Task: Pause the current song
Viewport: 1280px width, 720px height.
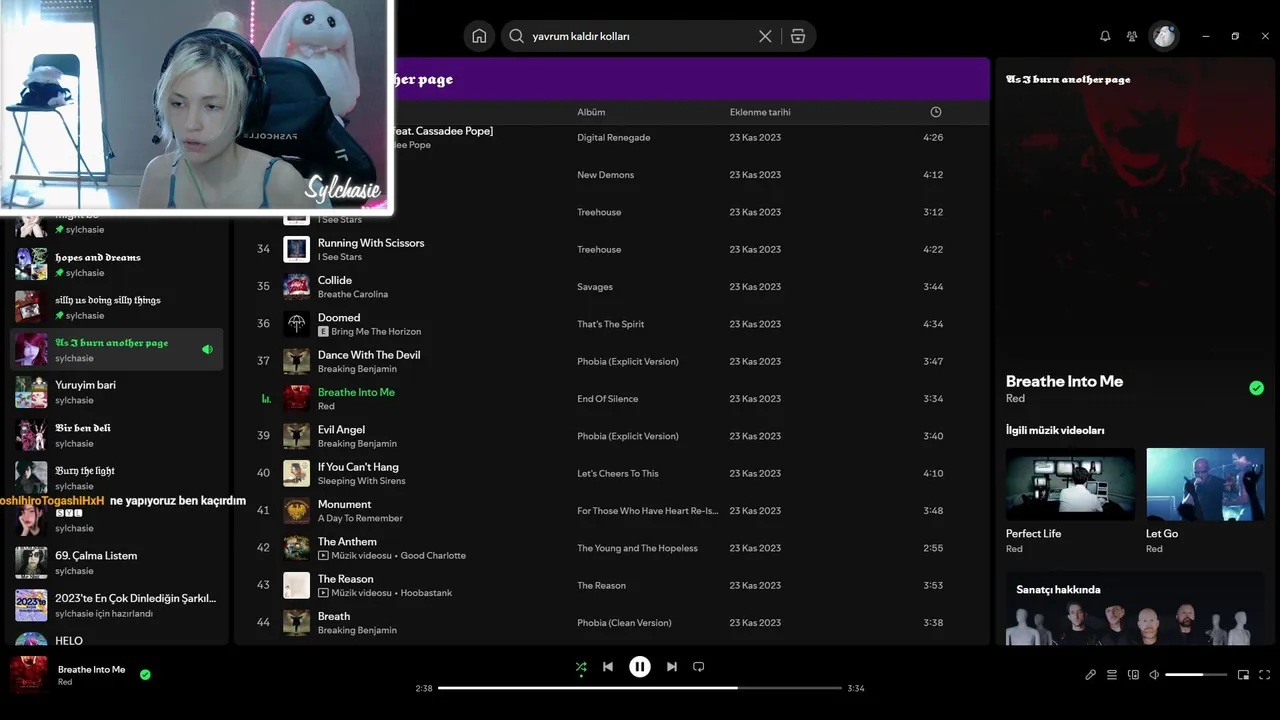Action: tap(640, 667)
